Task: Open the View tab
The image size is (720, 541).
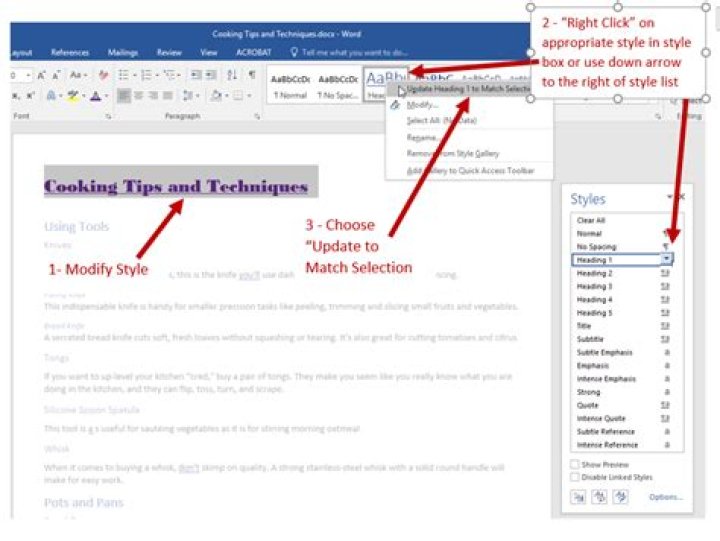Action: (x=208, y=52)
